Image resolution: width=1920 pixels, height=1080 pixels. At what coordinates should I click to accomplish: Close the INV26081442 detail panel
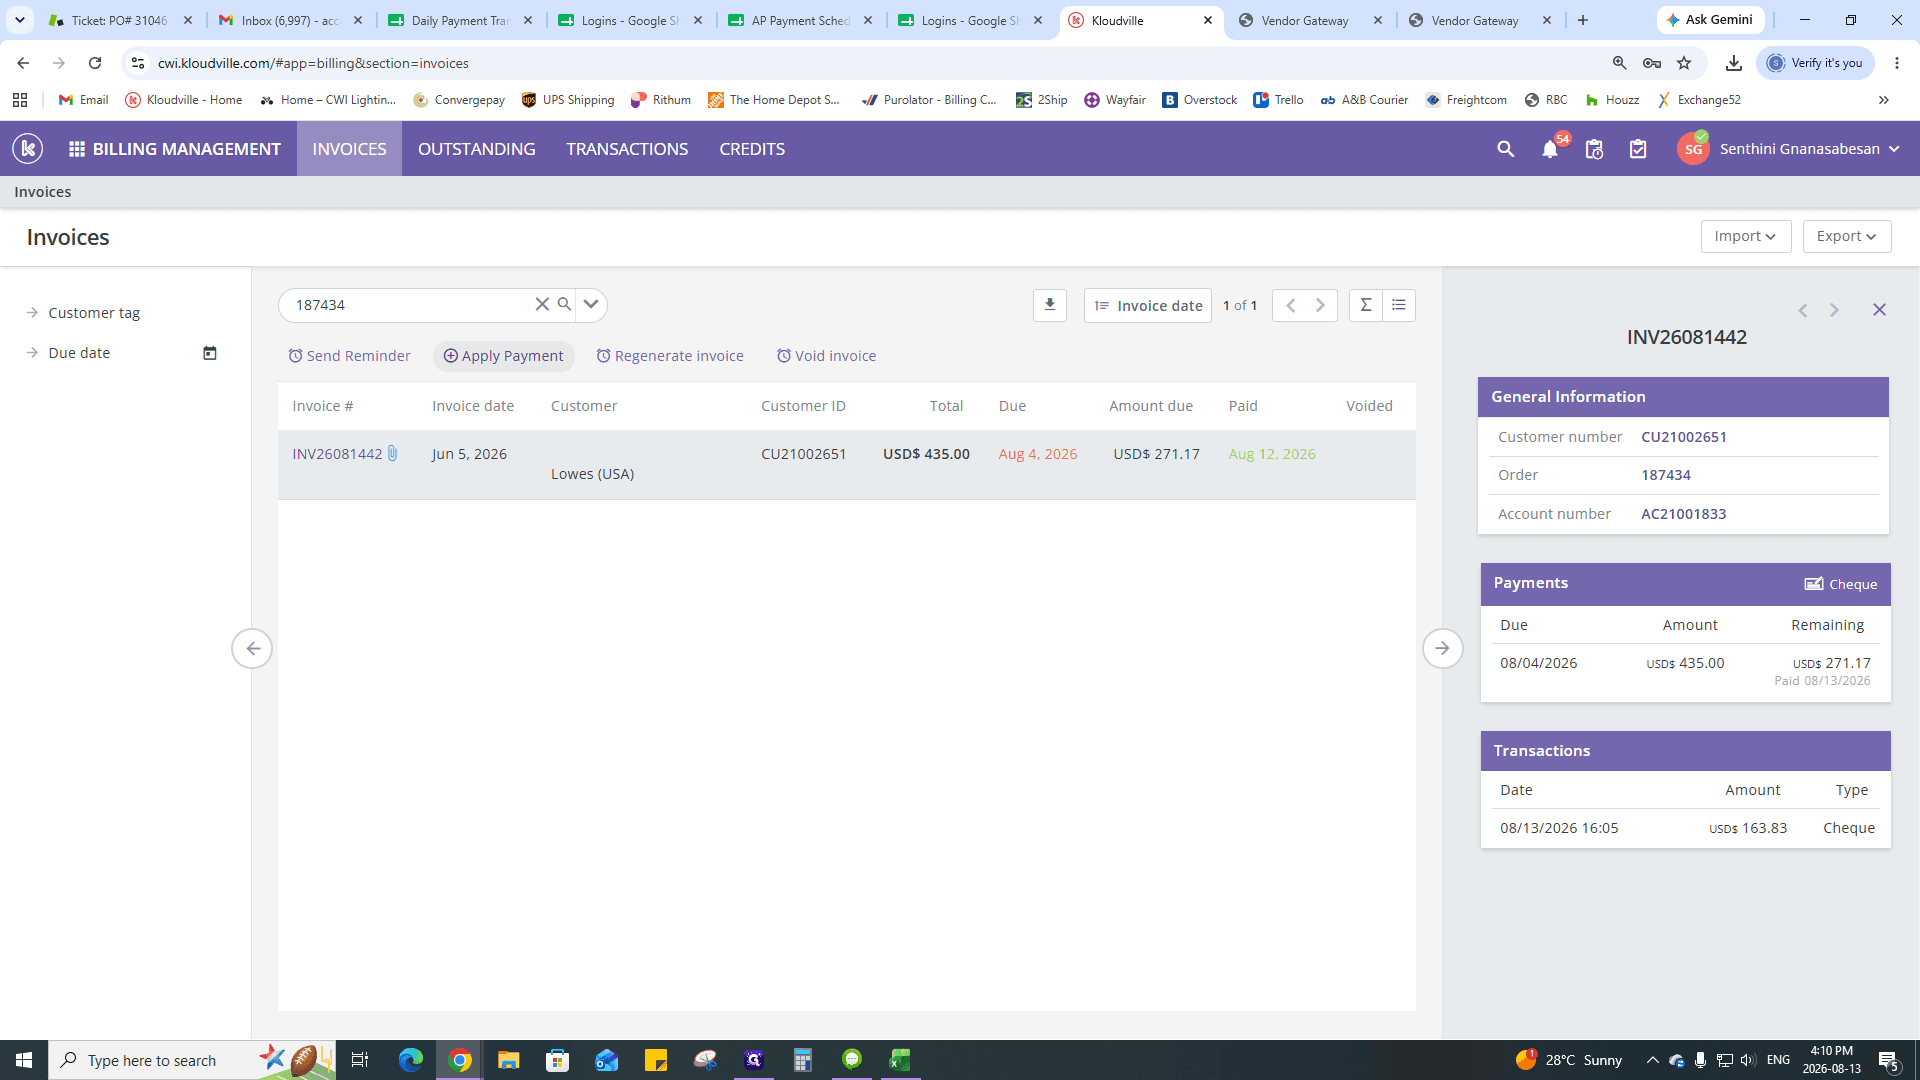point(1879,310)
